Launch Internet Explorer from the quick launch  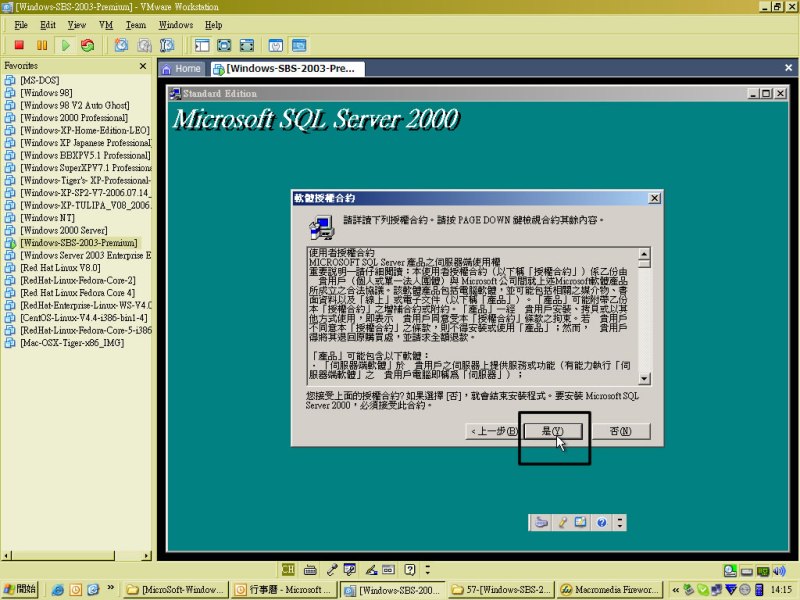(58, 590)
